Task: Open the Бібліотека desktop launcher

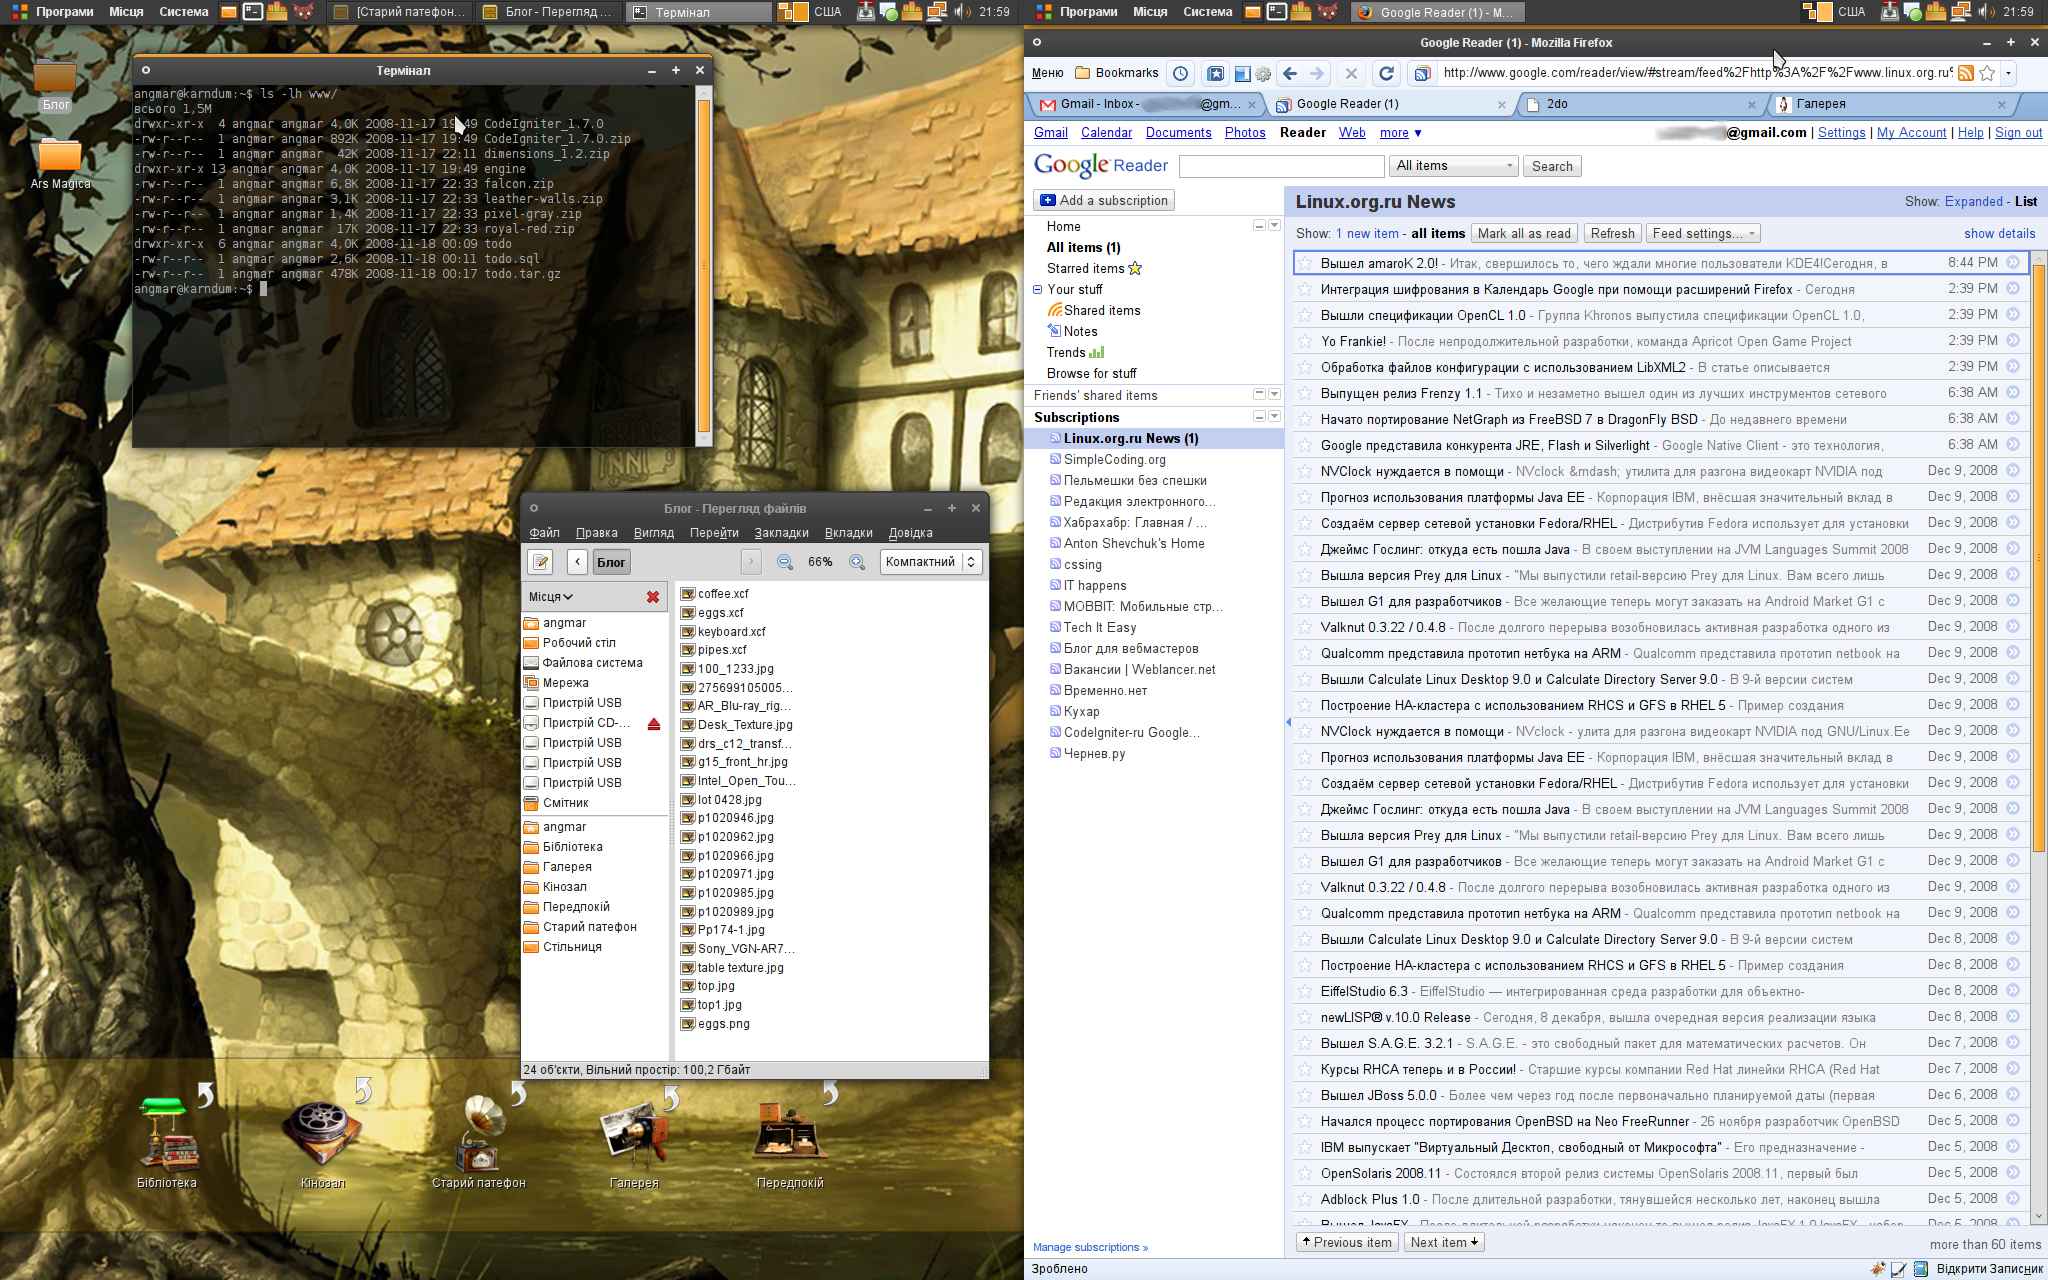Action: (x=167, y=1144)
